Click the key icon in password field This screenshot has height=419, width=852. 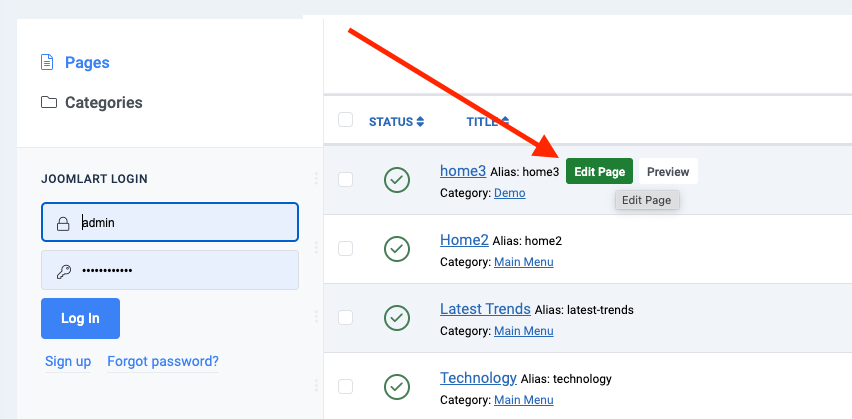[62, 270]
